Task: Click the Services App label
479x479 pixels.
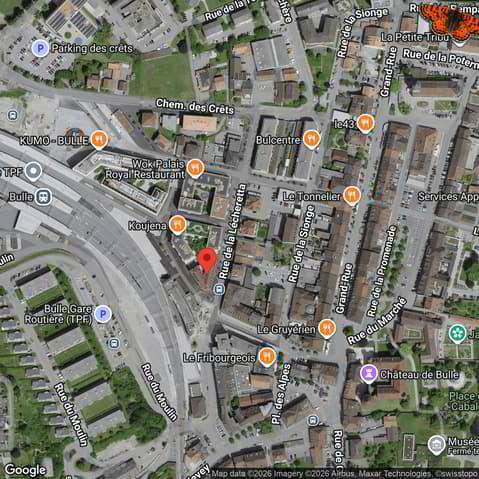Action: pyautogui.click(x=448, y=197)
